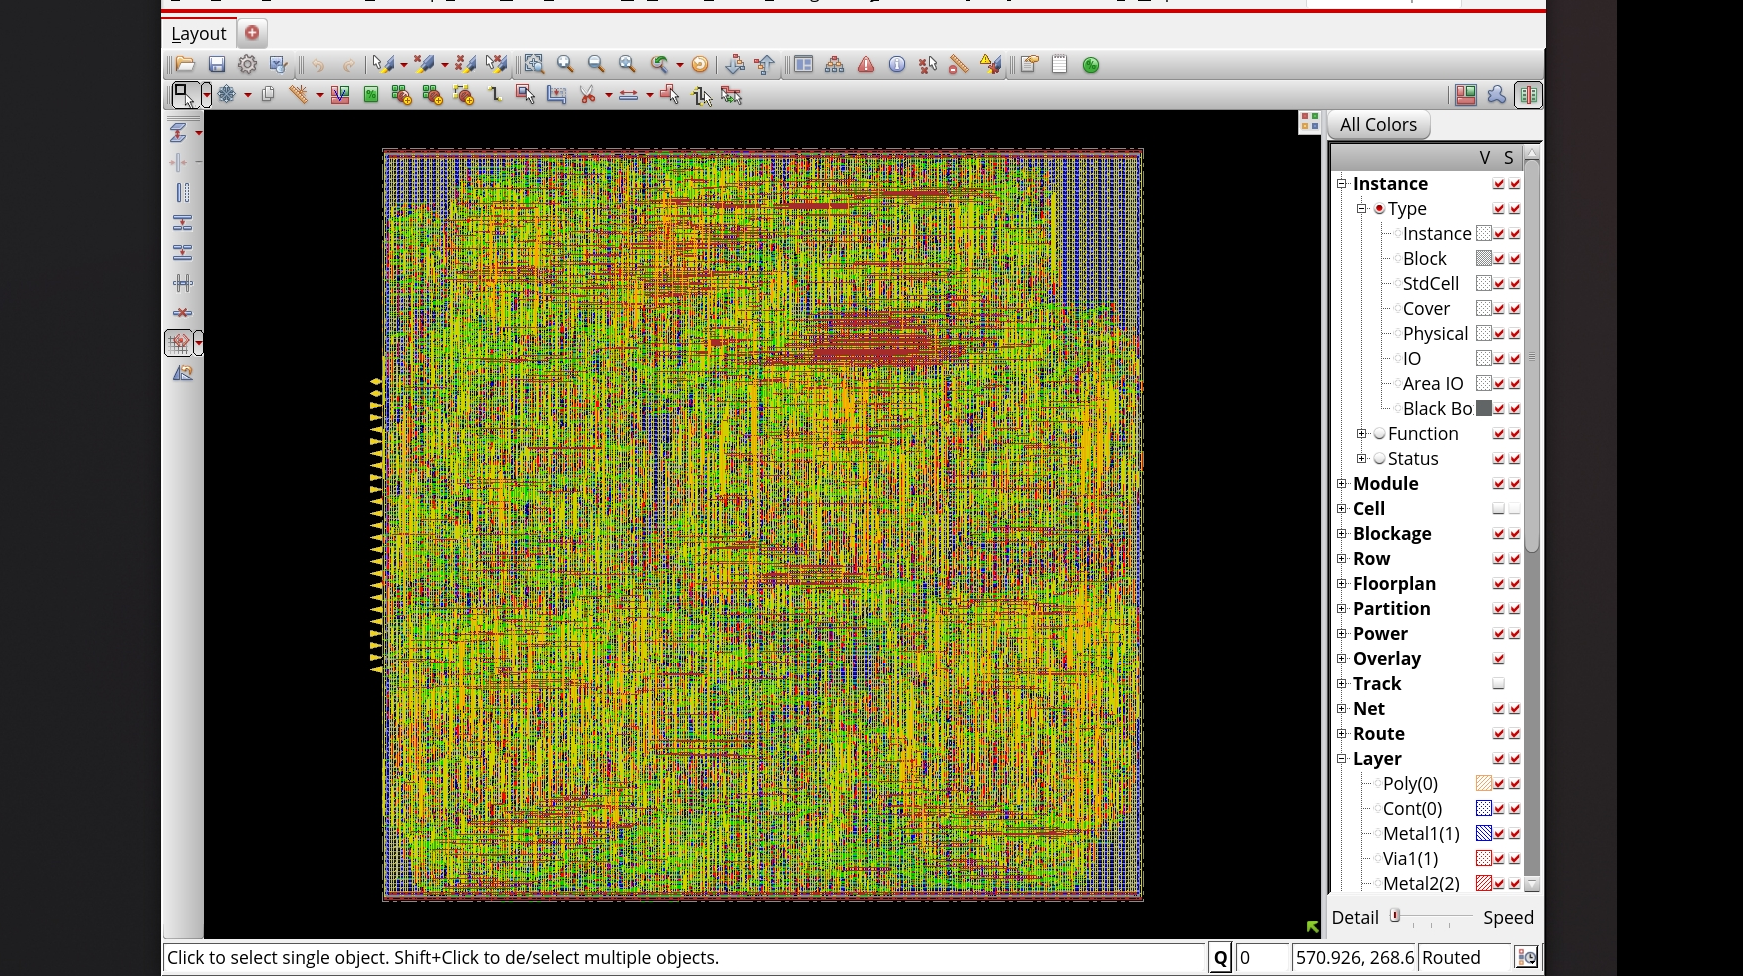Undo the last edit action
Viewport: 1743px width, 976px height.
[x=318, y=64]
